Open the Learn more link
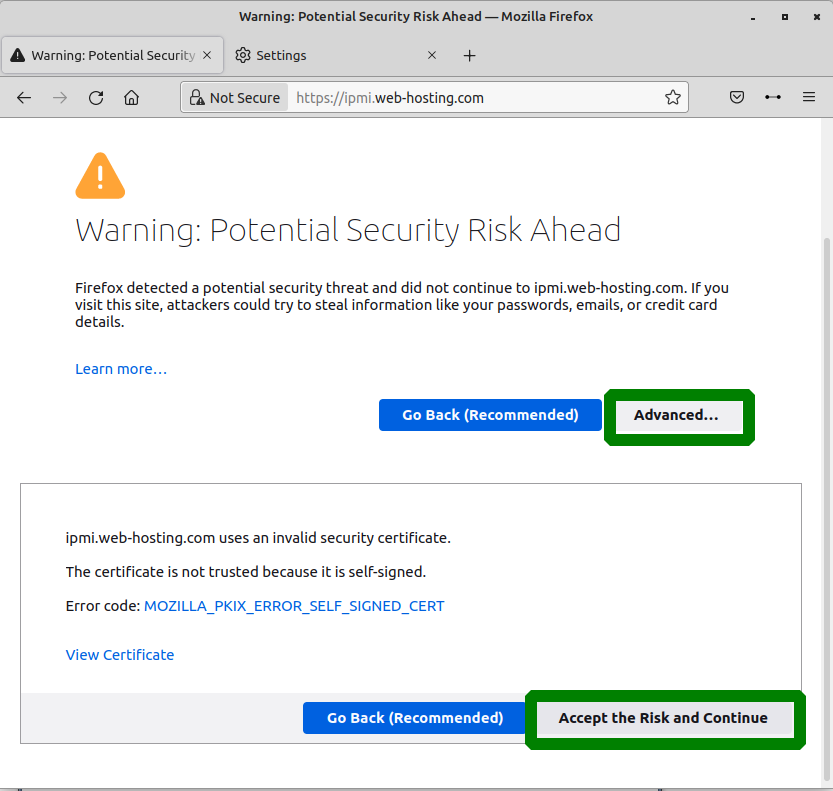 pos(121,369)
